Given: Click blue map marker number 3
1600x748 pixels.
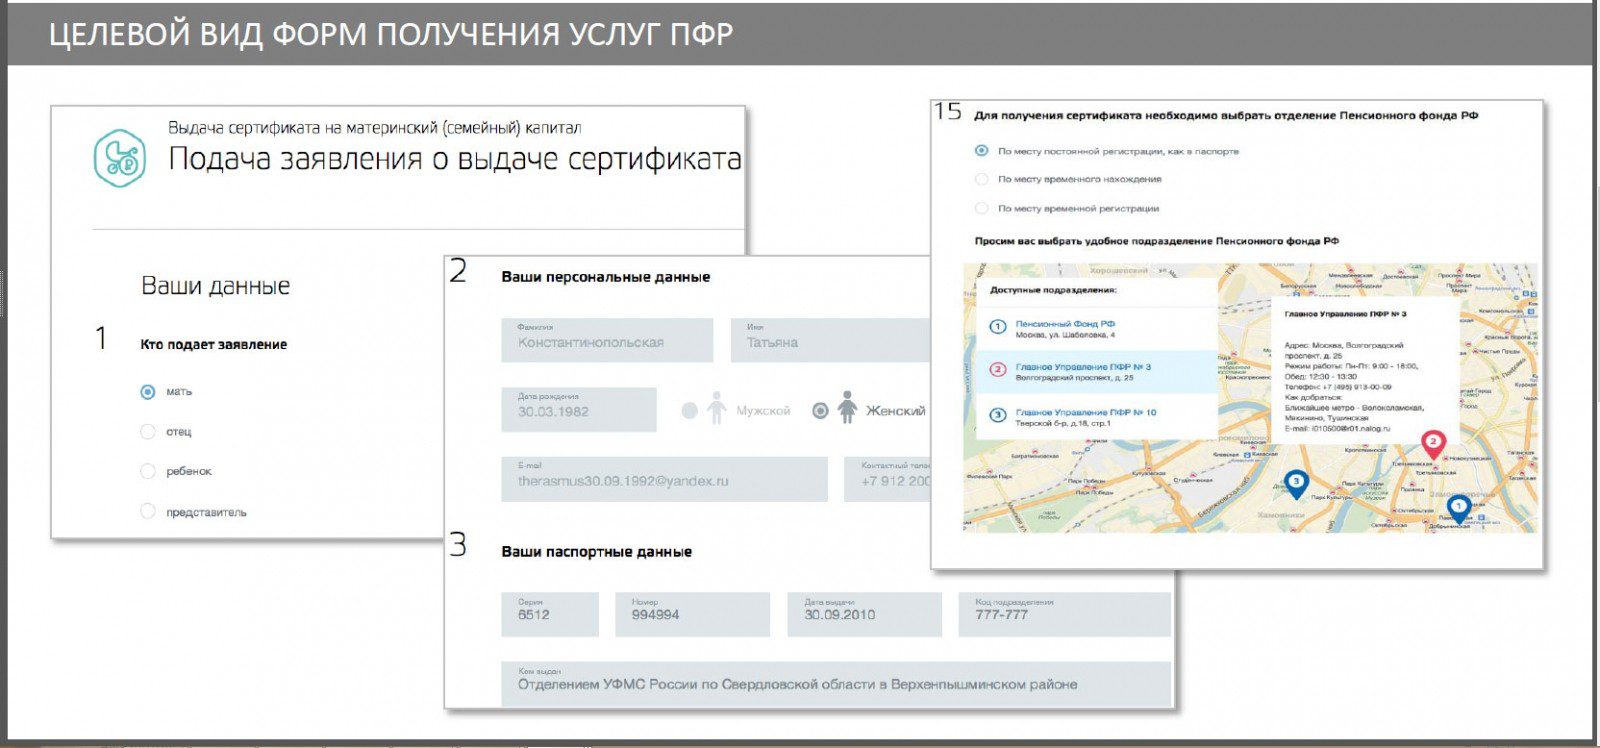Looking at the screenshot, I should (1296, 485).
